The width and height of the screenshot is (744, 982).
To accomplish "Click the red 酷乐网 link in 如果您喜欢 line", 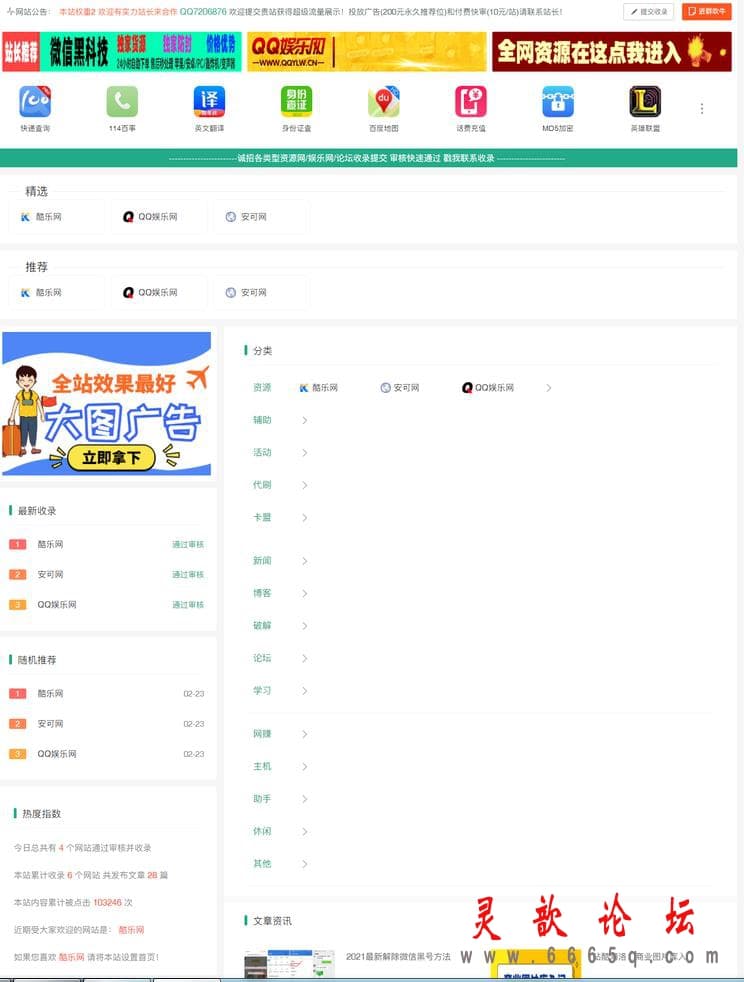I will 71,957.
